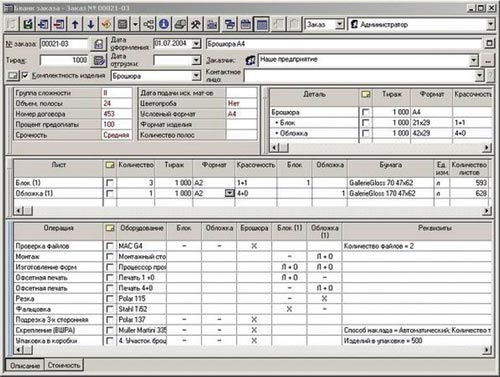This screenshot has height=377, width=500.
Task: Open the Наше предприятие customer dropdown
Action: [x=473, y=60]
